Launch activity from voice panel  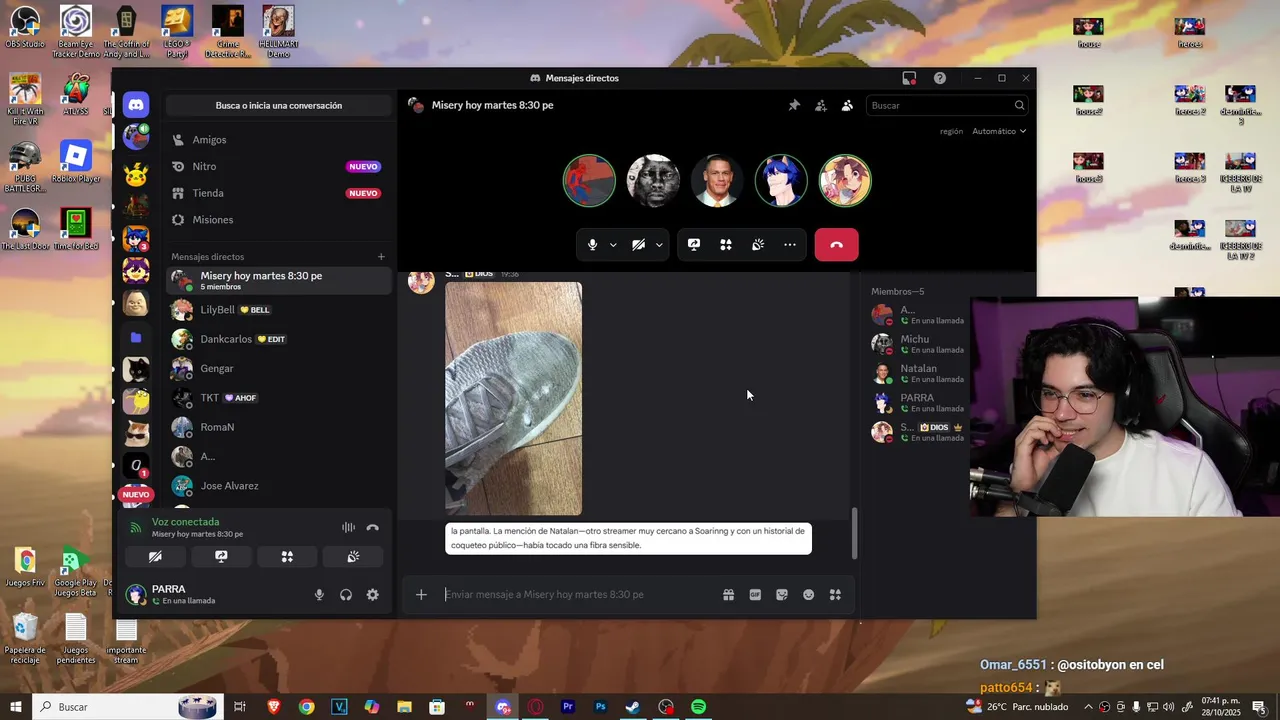point(287,557)
